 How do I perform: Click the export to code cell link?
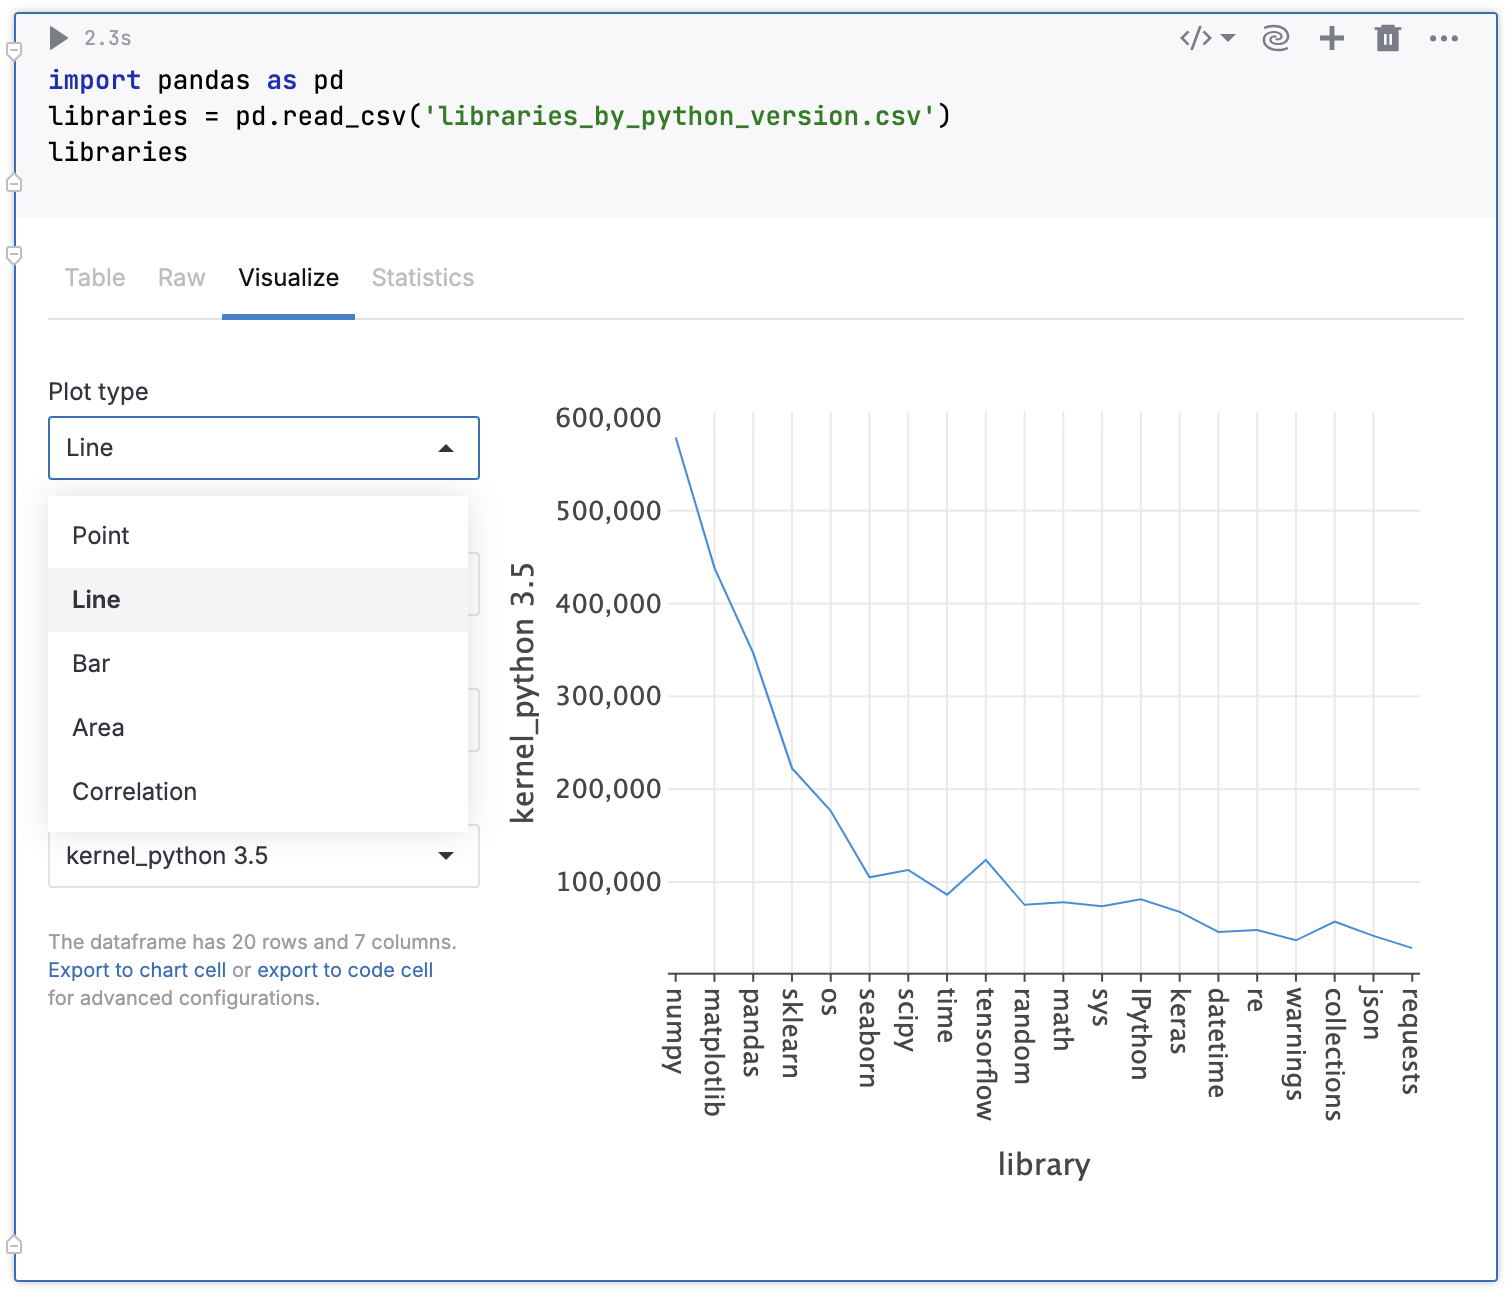click(344, 969)
